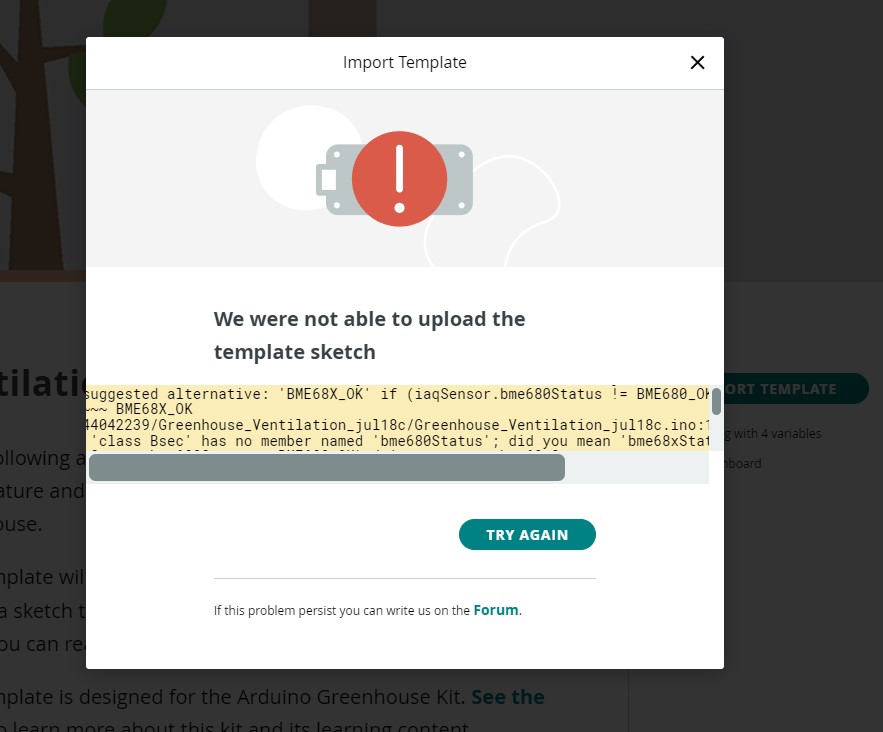Click the red exclamation error icon
The width and height of the screenshot is (883, 732).
pyautogui.click(x=399, y=178)
